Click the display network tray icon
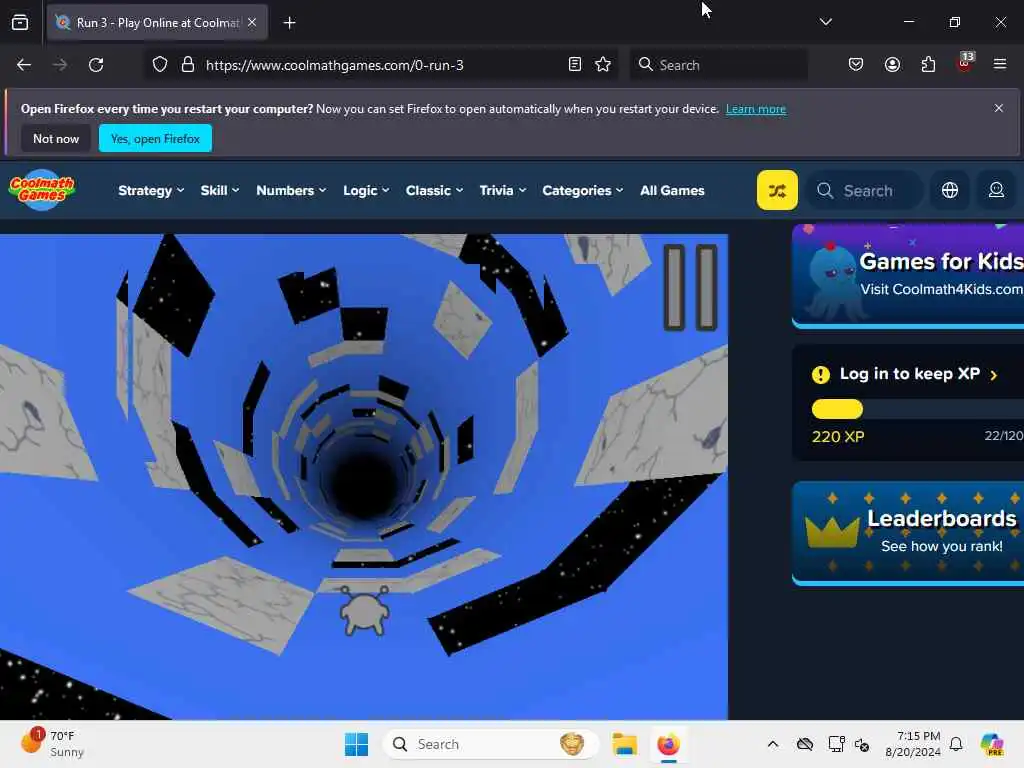1024x768 pixels. point(836,744)
